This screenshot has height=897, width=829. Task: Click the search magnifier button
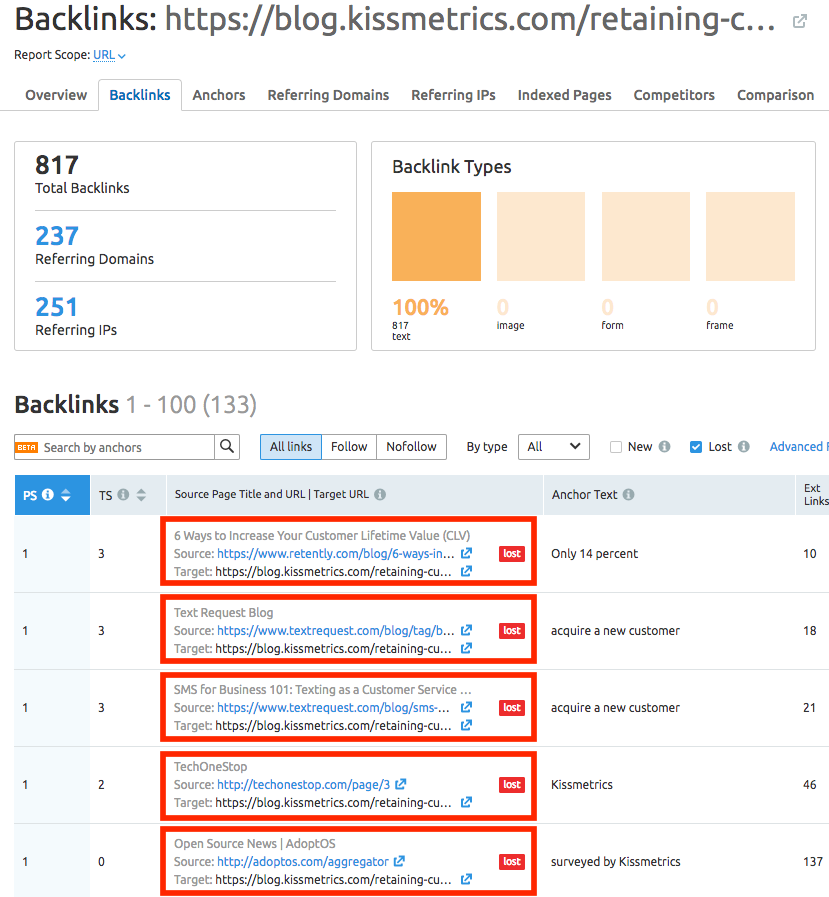[x=227, y=447]
